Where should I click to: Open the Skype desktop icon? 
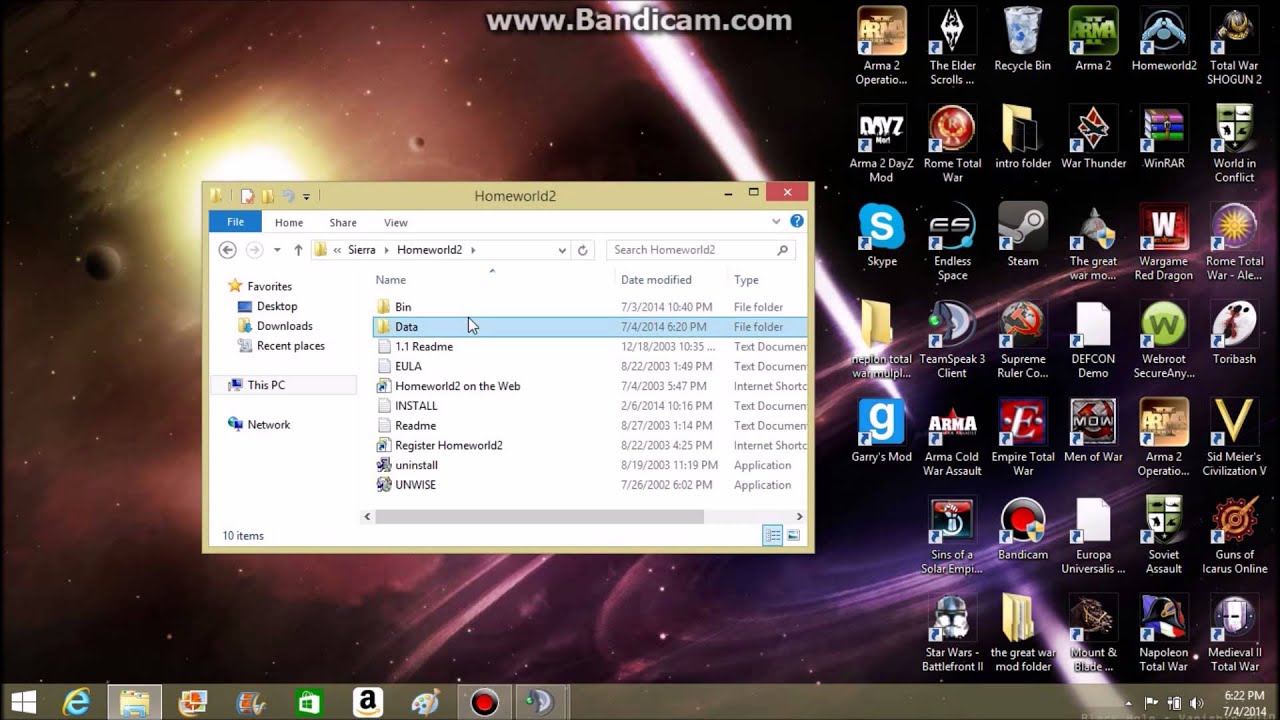[x=882, y=236]
